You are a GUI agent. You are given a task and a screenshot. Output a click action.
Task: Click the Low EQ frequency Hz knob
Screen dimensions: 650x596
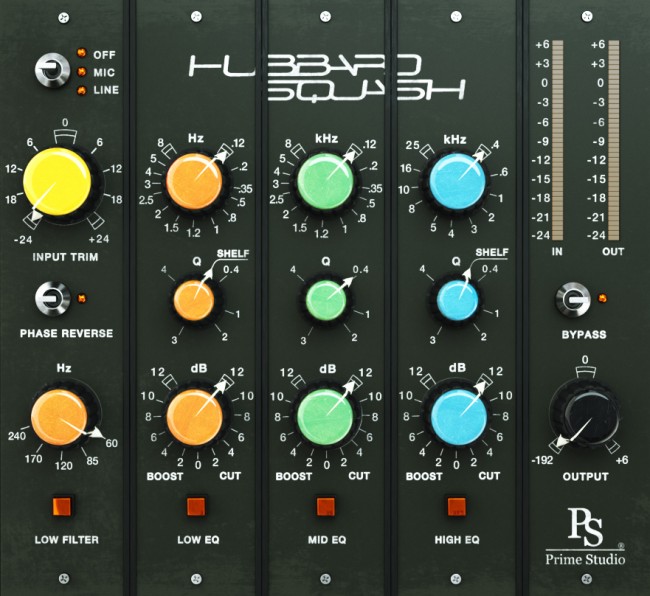(x=195, y=181)
